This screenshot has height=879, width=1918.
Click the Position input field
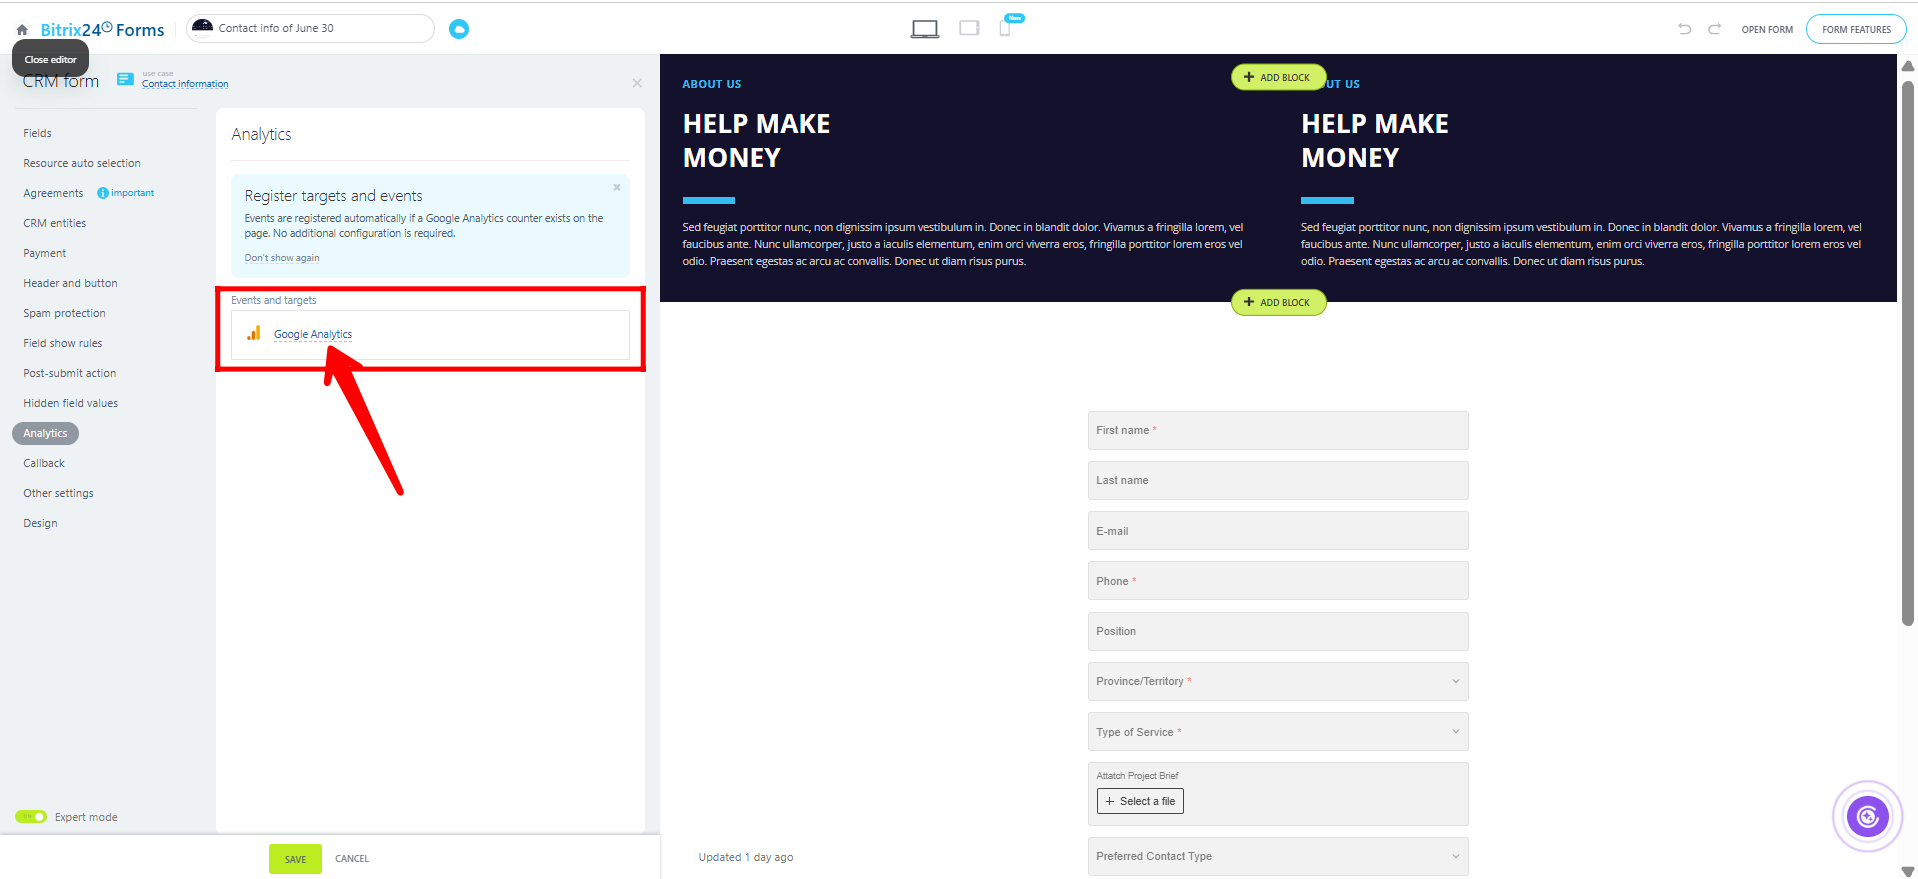(x=1278, y=631)
